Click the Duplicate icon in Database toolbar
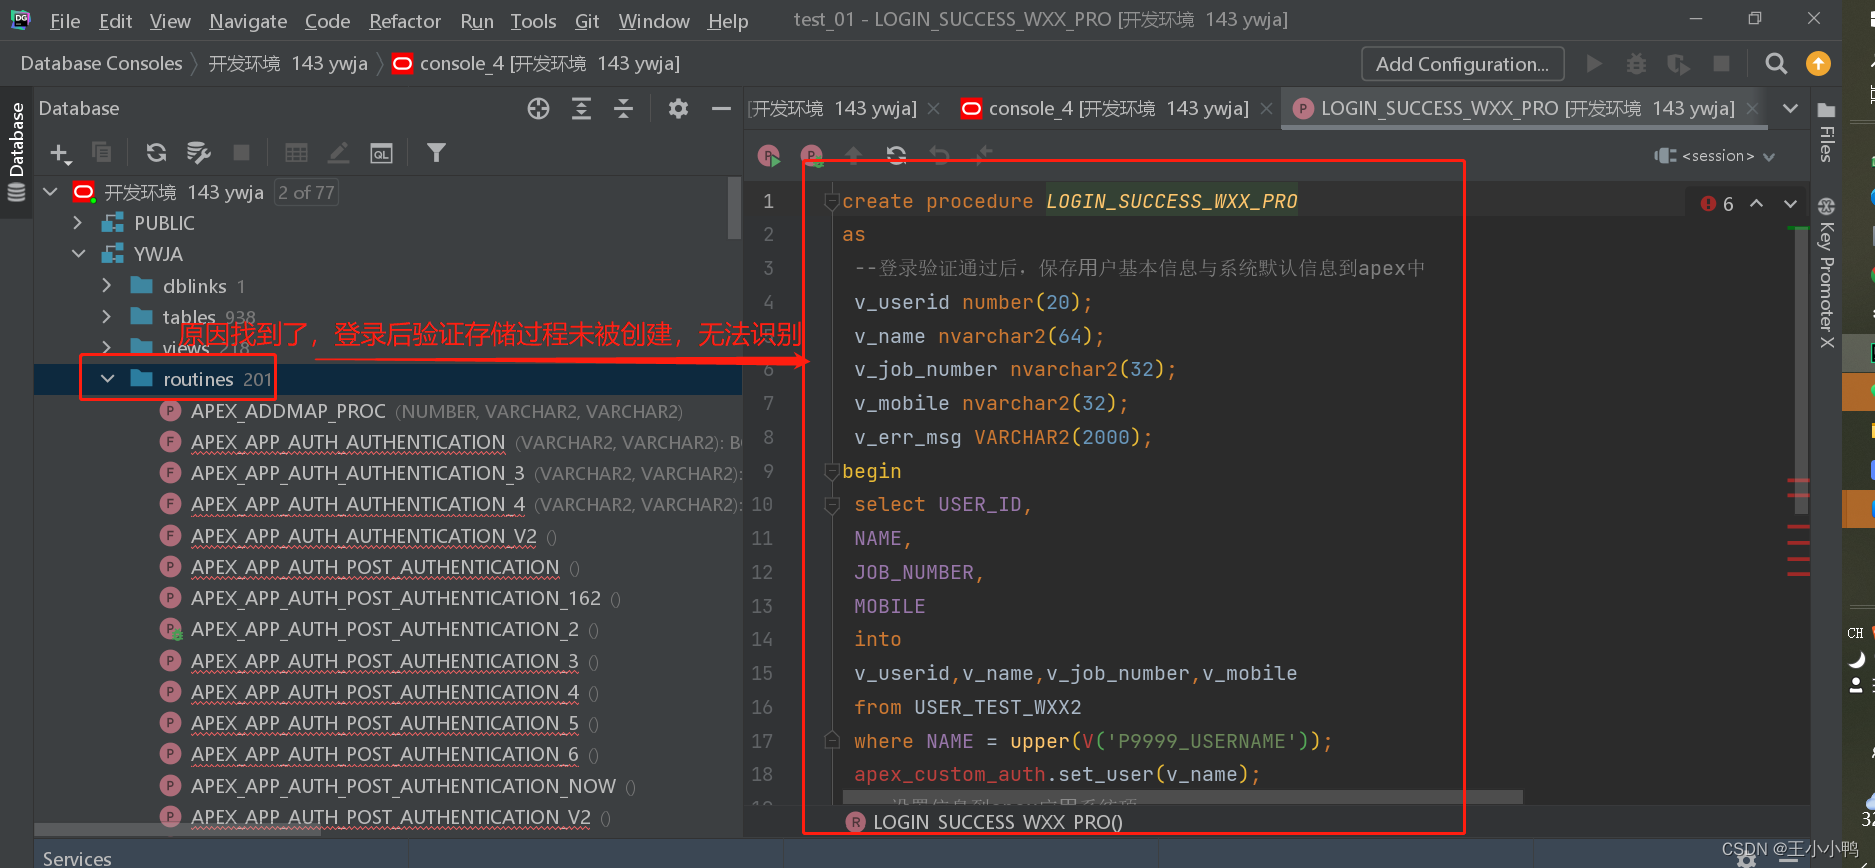 [x=101, y=152]
